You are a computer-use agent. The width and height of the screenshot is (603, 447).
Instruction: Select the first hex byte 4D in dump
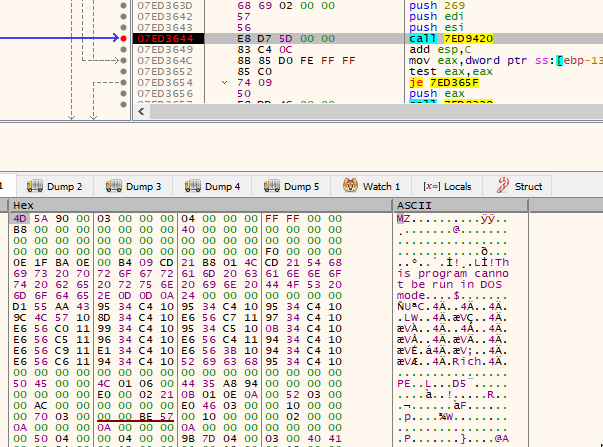pyautogui.click(x=20, y=218)
